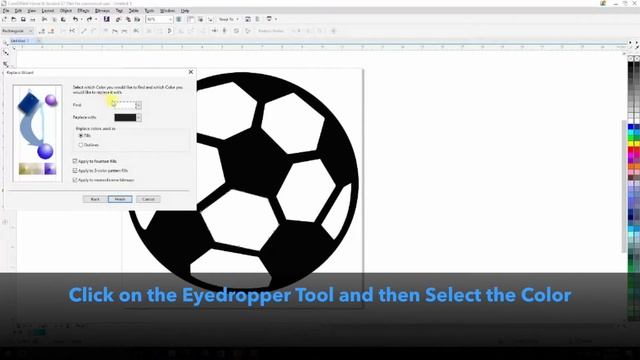Click the Finish button in Replace Wizard
The width and height of the screenshot is (640, 360).
[x=120, y=199]
